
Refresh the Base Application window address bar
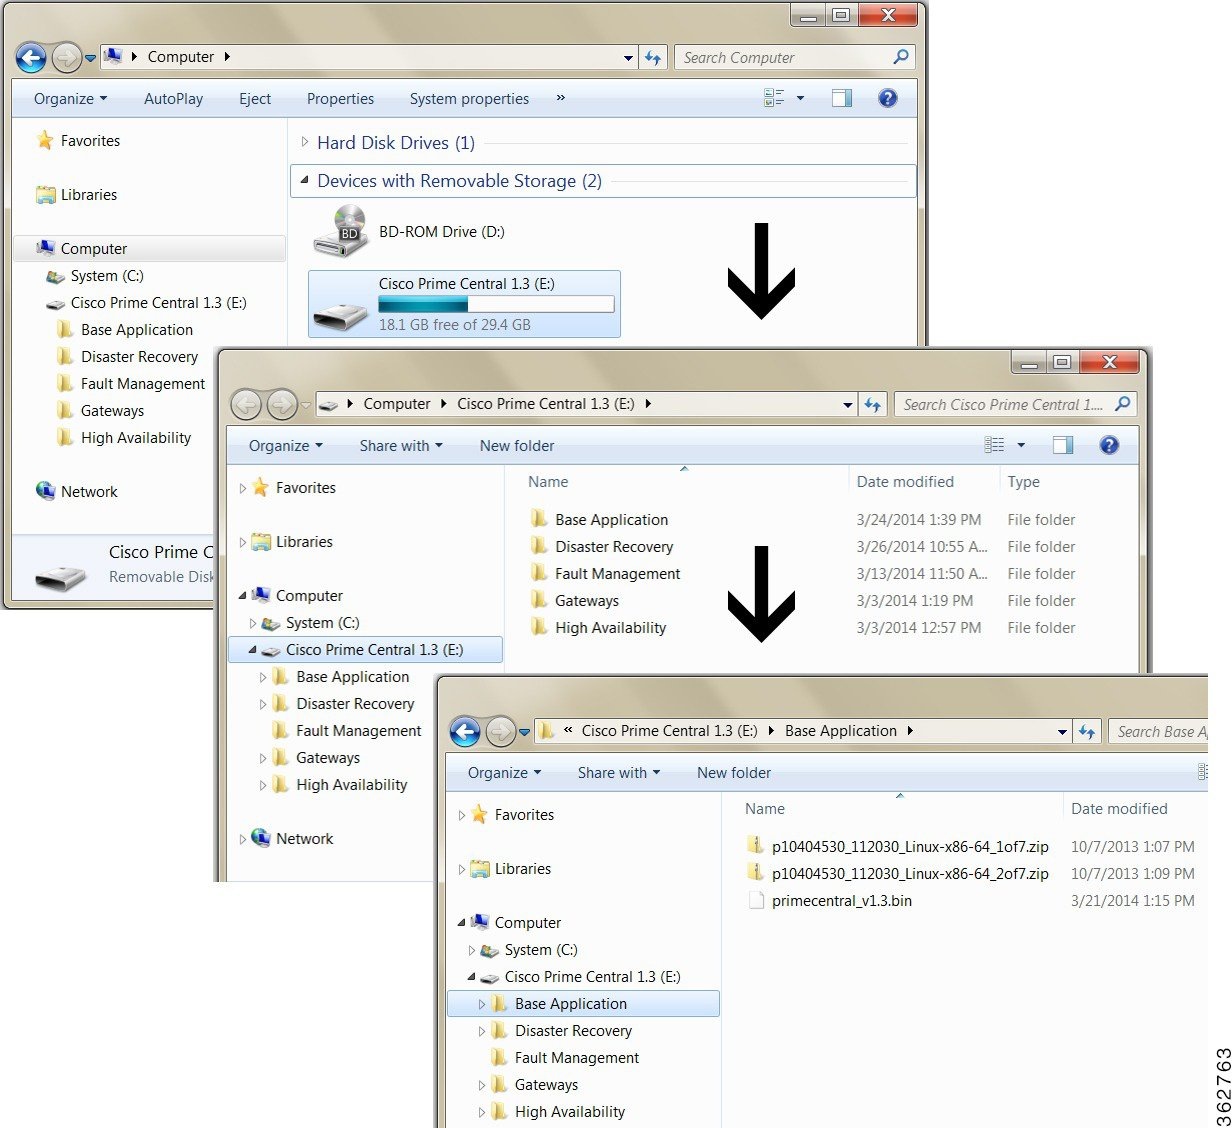1087,732
